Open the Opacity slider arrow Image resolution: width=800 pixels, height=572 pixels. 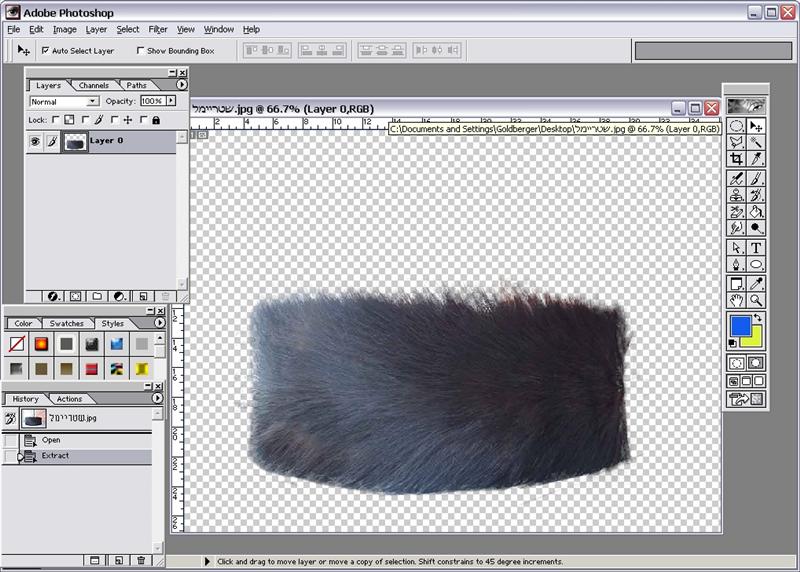171,101
